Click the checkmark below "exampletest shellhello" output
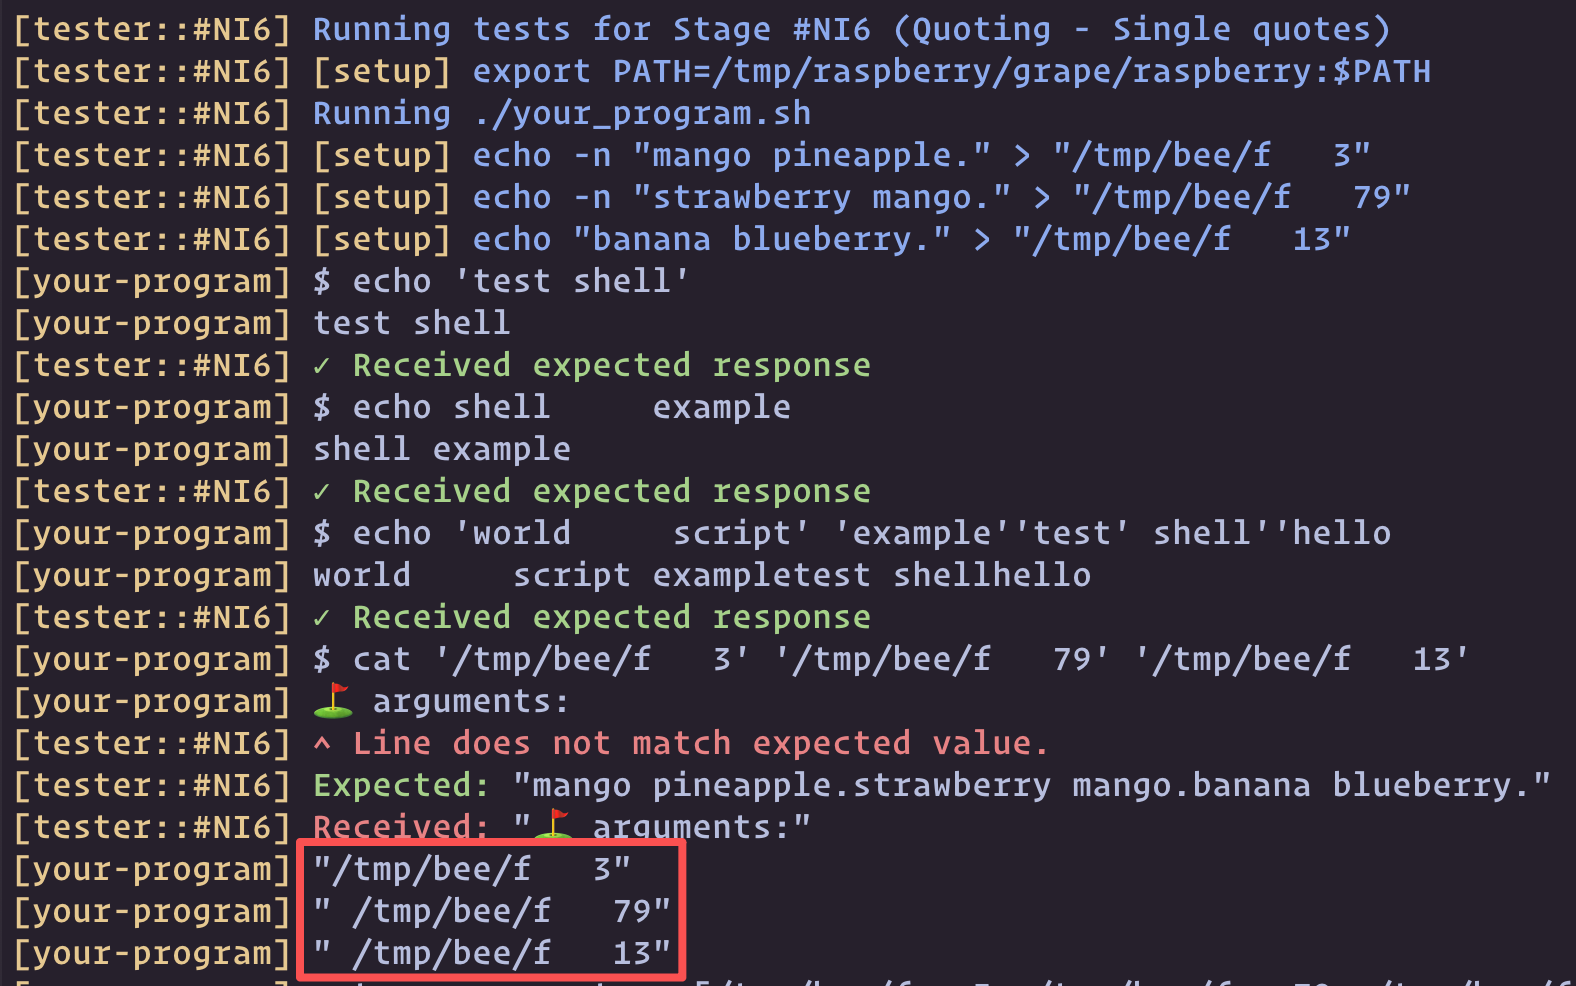This screenshot has width=1576, height=986. click(x=321, y=618)
